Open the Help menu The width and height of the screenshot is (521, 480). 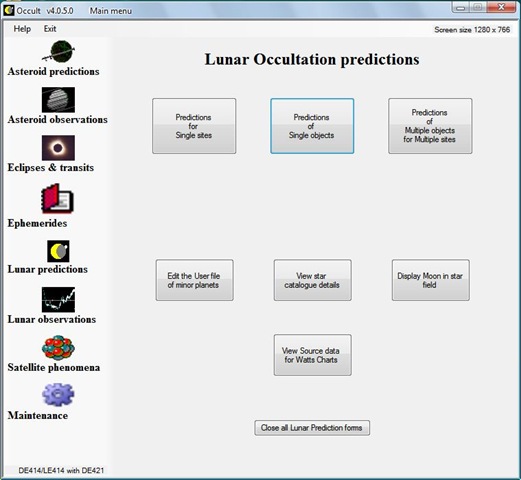22,29
